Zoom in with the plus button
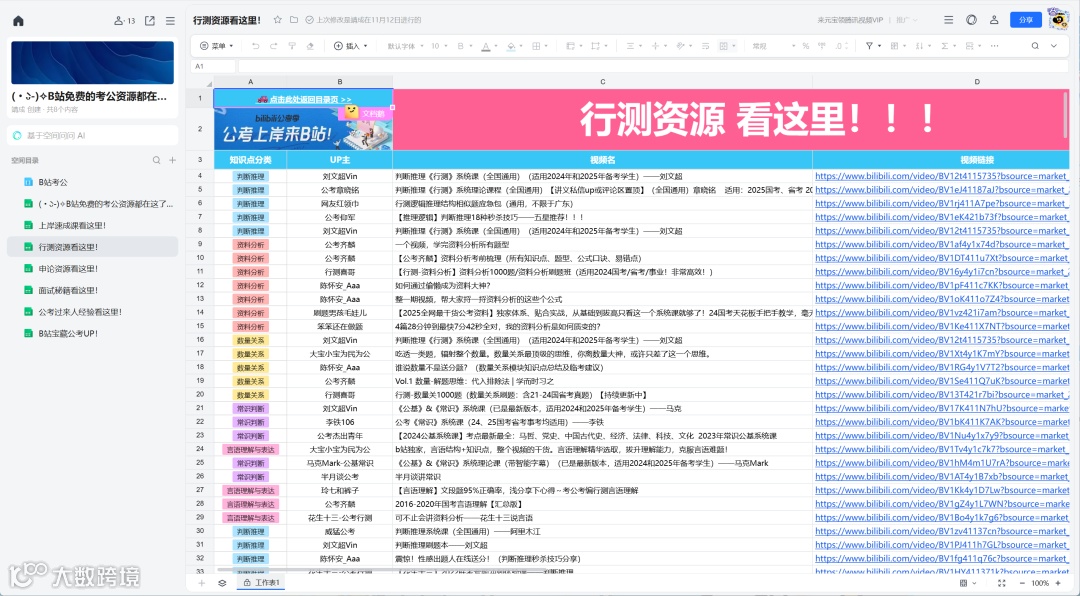Image resolution: width=1080 pixels, height=596 pixels. pyautogui.click(x=1059, y=583)
